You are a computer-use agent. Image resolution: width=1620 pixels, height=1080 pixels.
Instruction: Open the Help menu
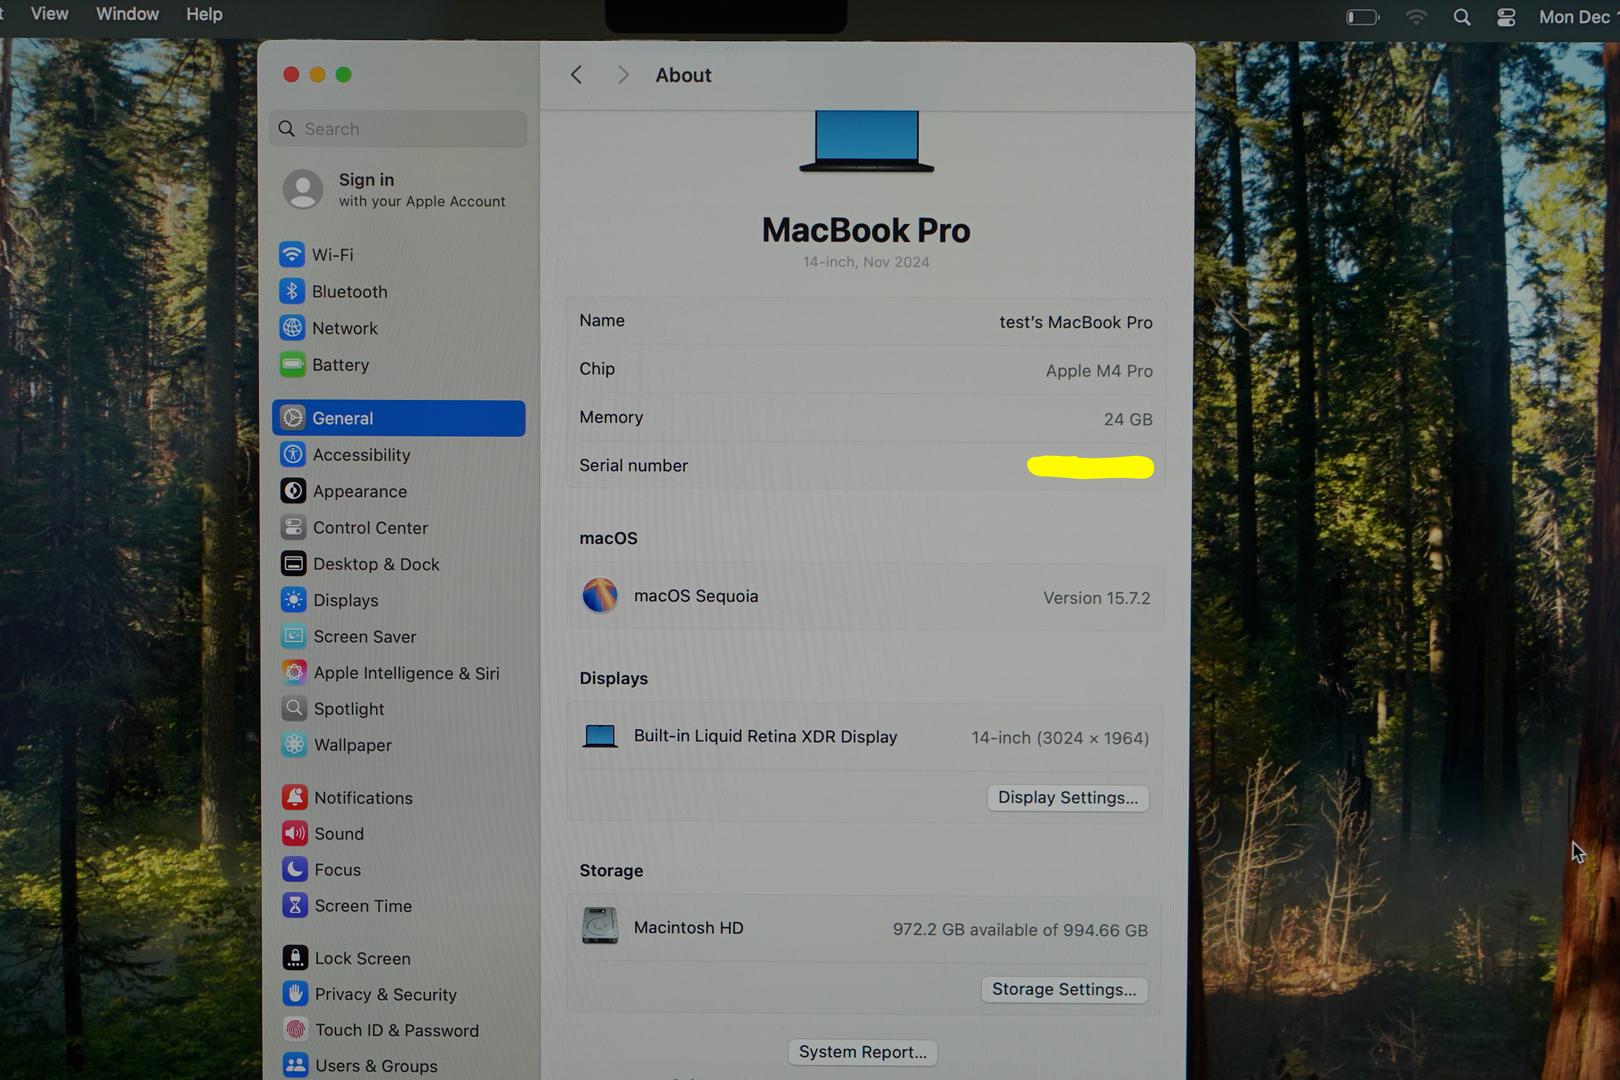pyautogui.click(x=204, y=14)
